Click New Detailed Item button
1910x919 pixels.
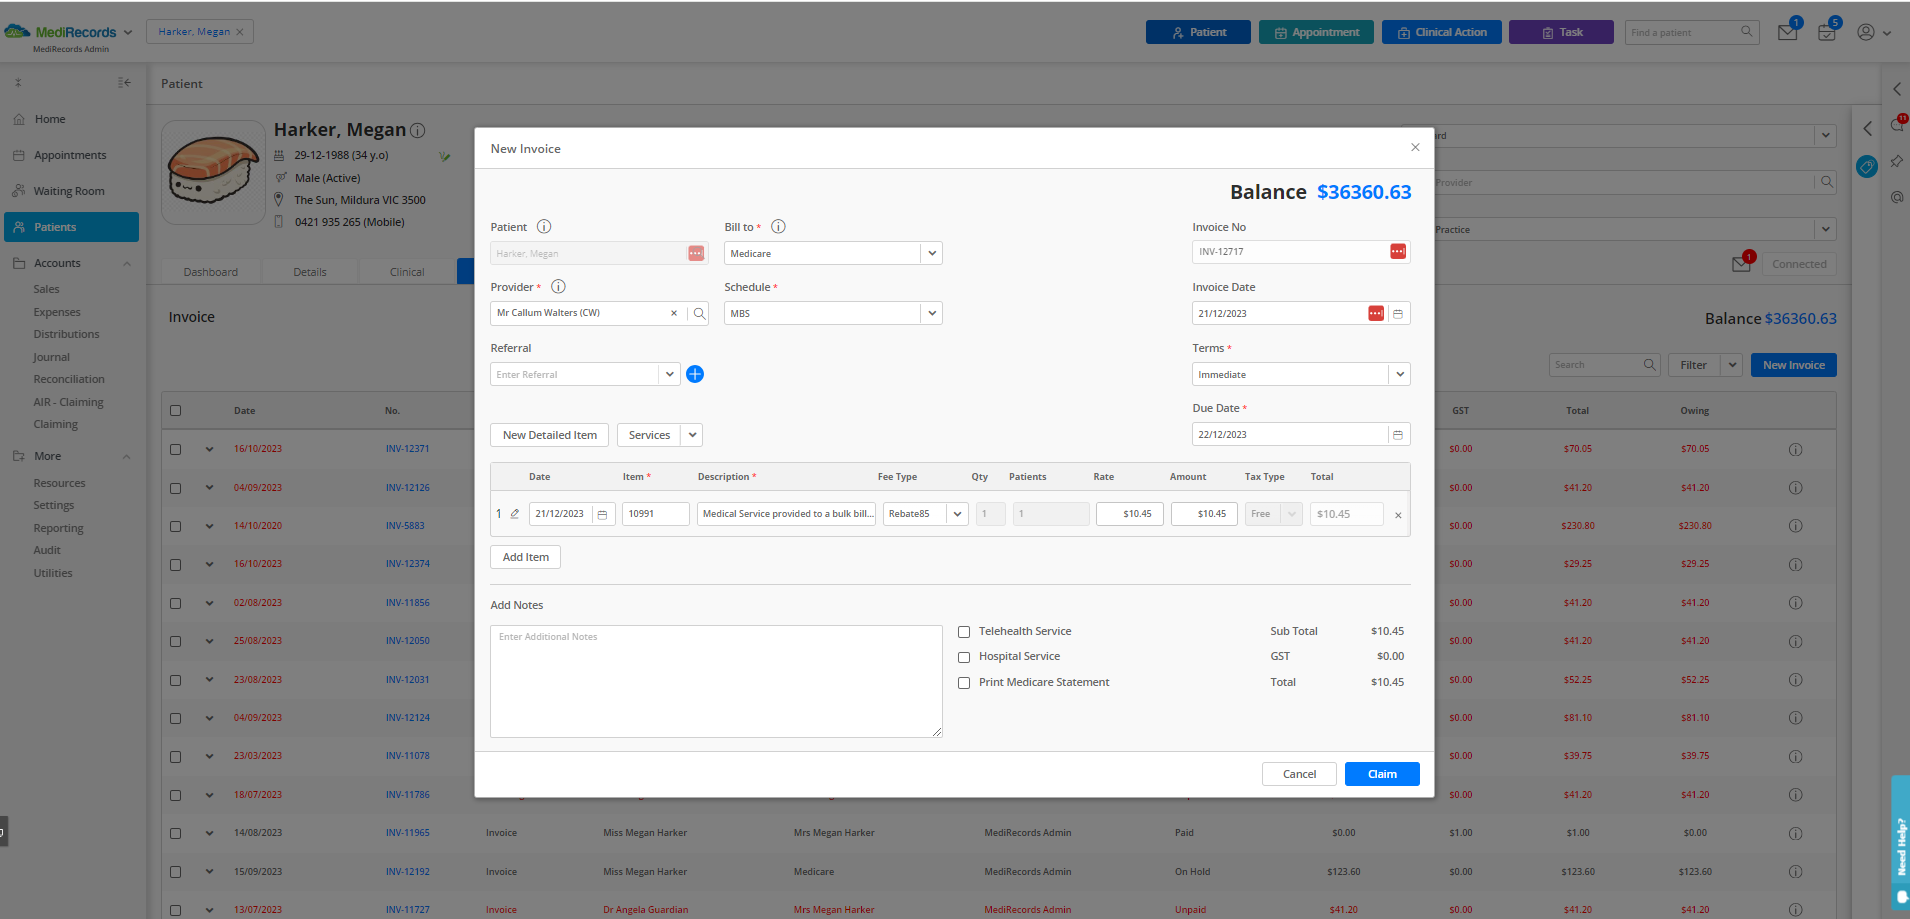[549, 435]
